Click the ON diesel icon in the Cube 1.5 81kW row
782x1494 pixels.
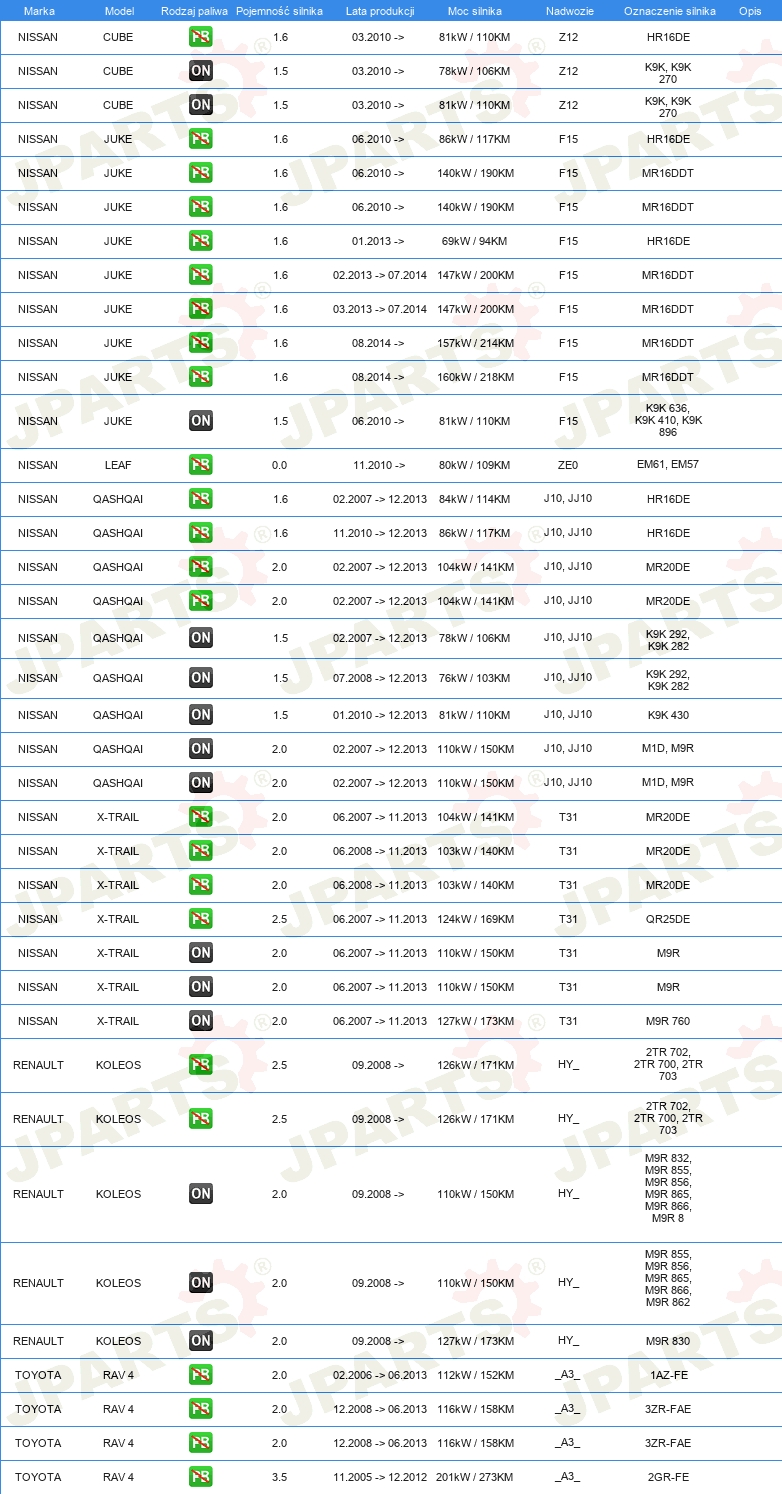pyautogui.click(x=201, y=105)
